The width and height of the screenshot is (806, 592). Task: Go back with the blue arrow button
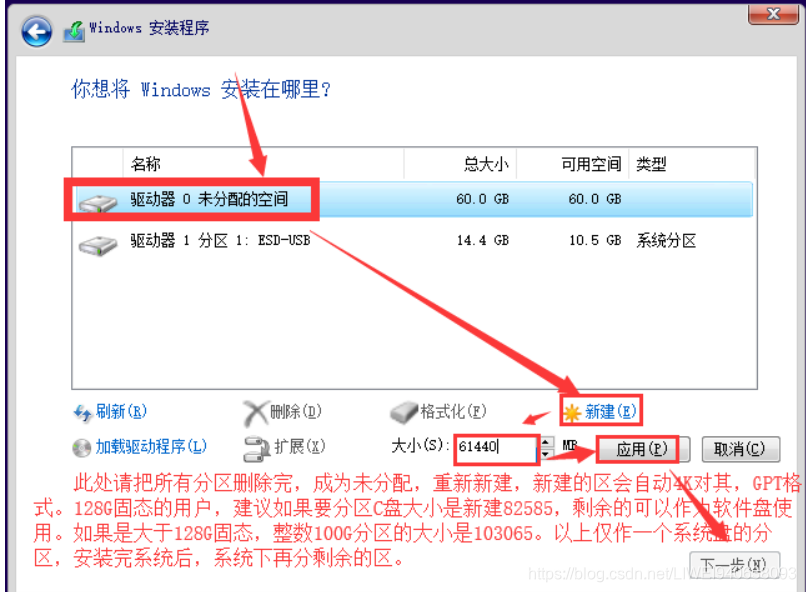[36, 31]
